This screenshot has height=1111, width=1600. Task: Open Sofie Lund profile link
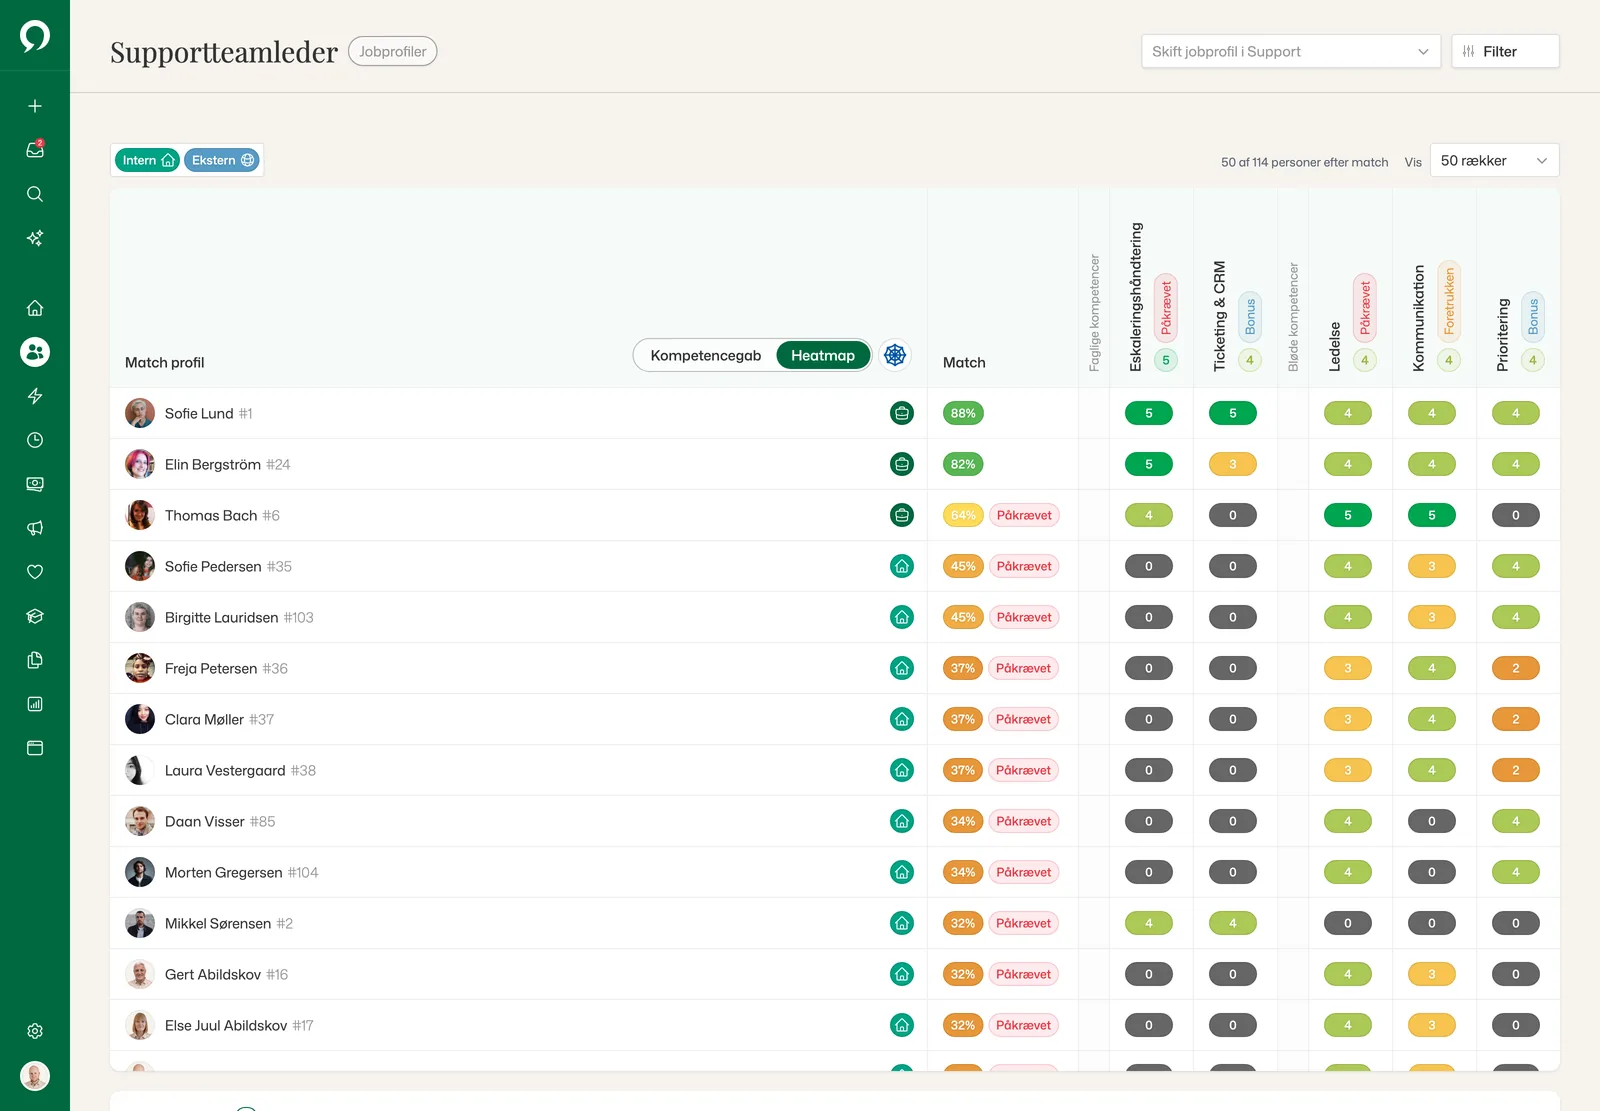click(199, 413)
